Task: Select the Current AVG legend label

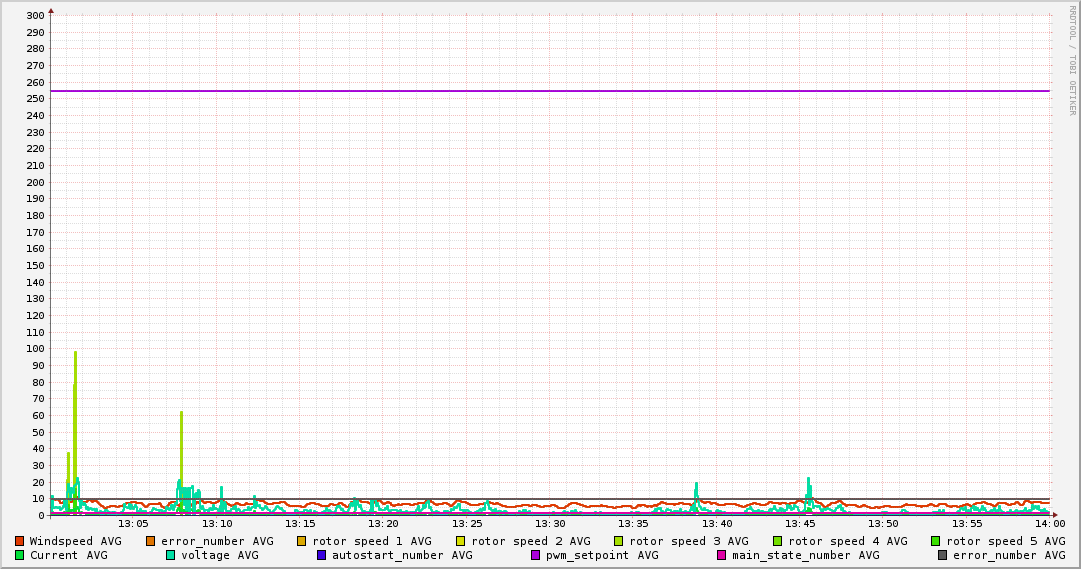Action: click(69, 555)
